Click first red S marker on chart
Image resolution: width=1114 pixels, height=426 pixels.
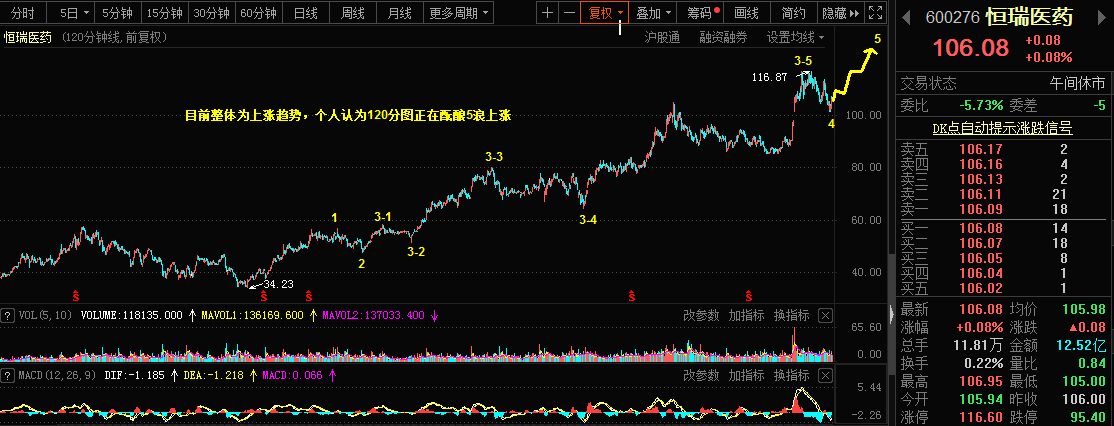(x=75, y=295)
